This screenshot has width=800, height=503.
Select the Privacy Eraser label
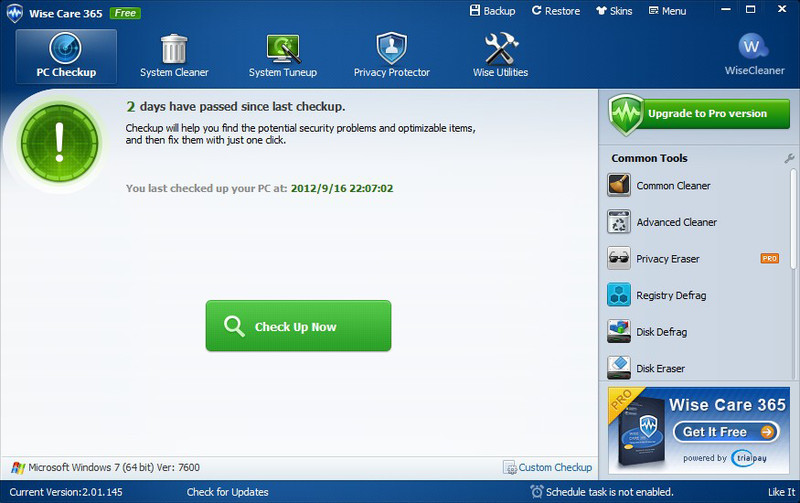667,259
